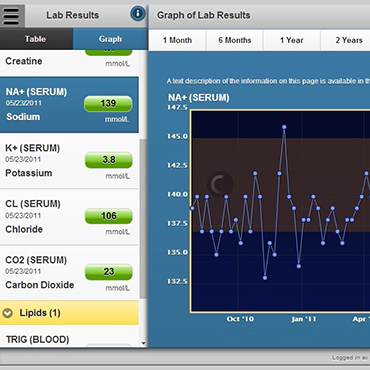Click the Oct '10 axis label
370x370 pixels.
click(x=240, y=319)
